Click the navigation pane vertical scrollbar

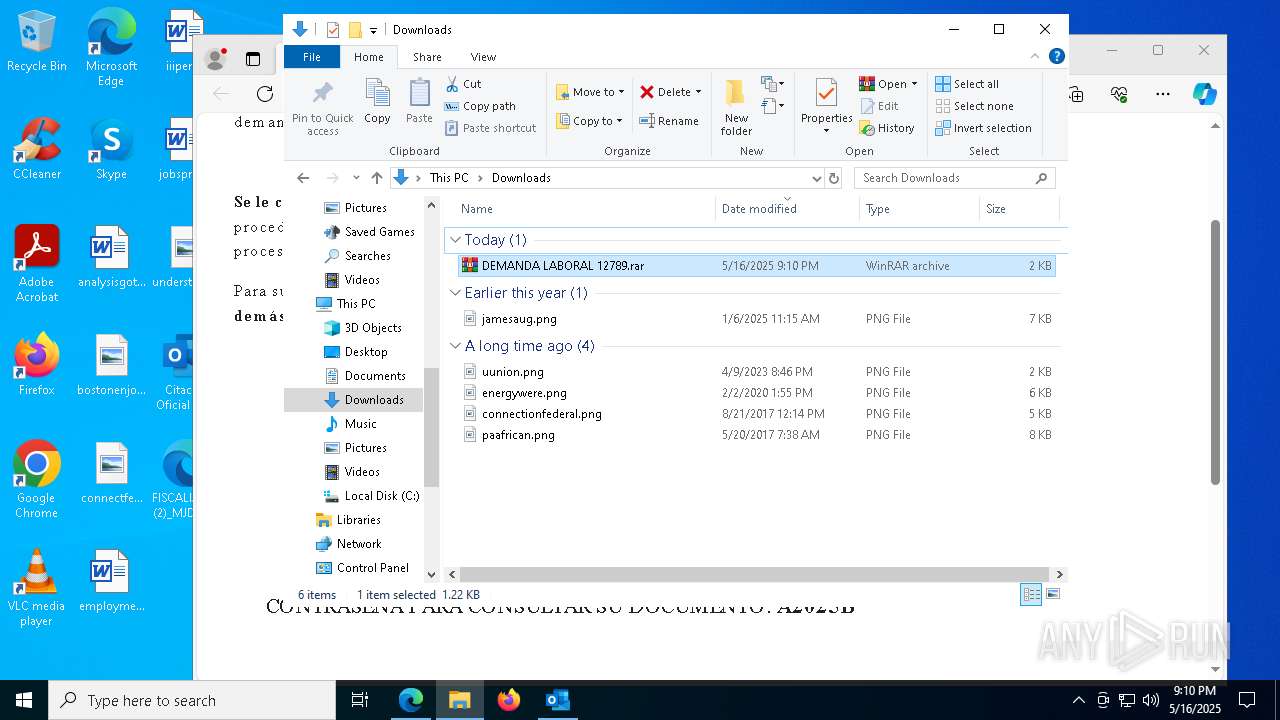click(x=432, y=426)
